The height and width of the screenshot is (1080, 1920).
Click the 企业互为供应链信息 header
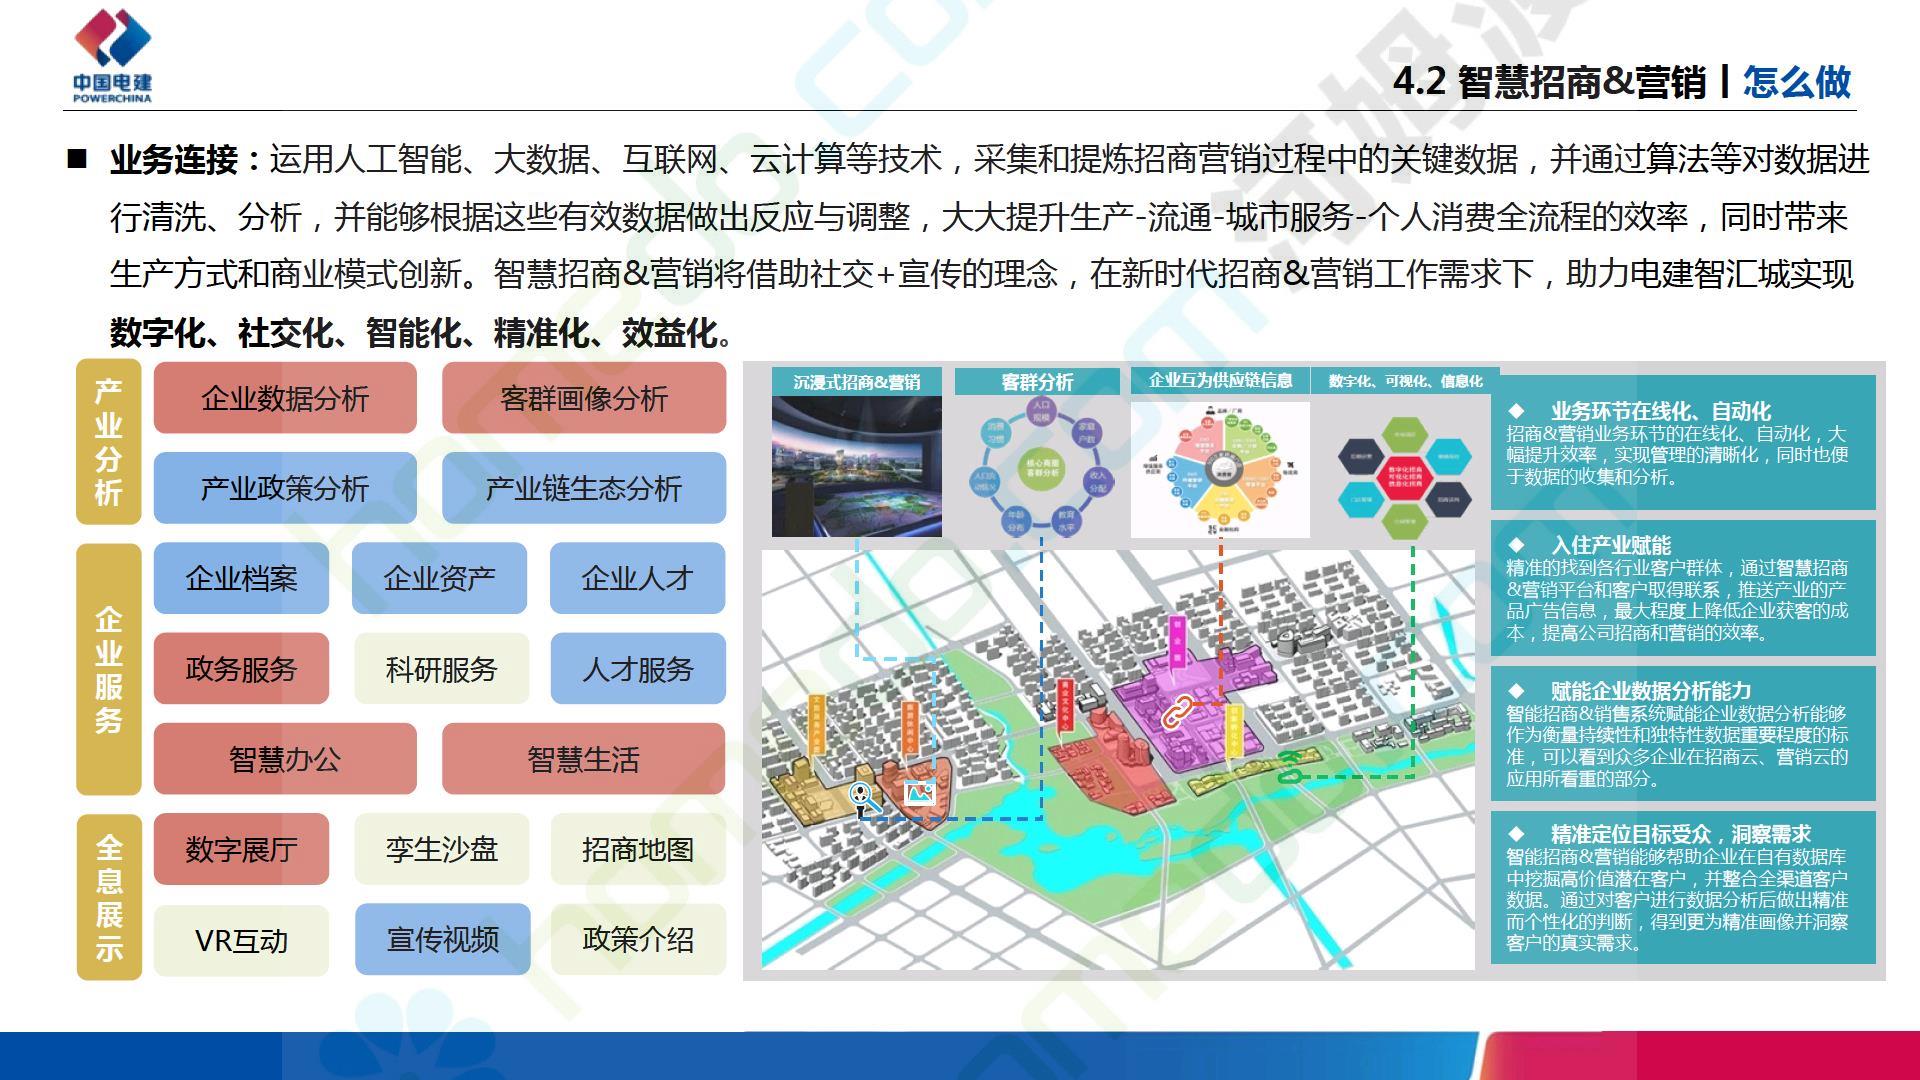(1220, 381)
